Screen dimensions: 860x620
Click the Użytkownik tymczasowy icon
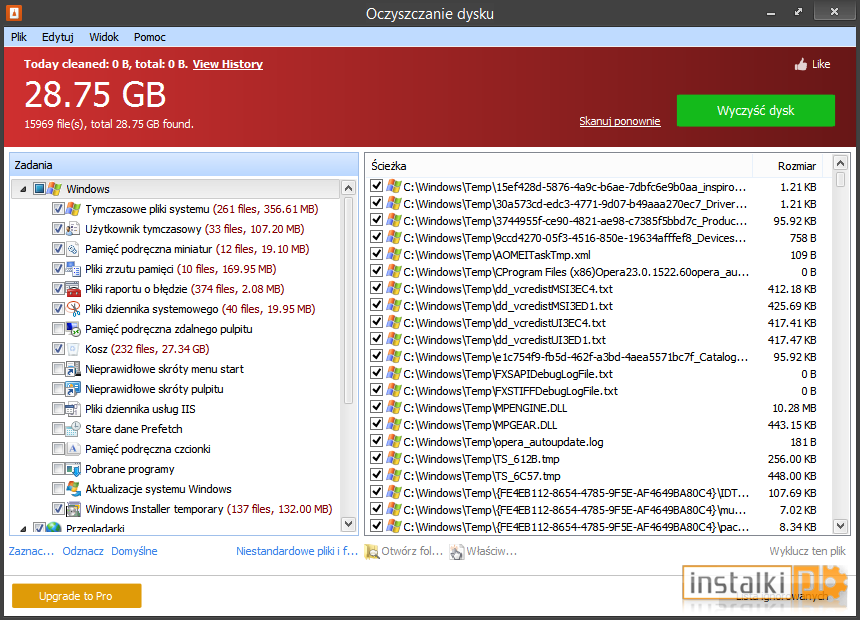[73, 229]
